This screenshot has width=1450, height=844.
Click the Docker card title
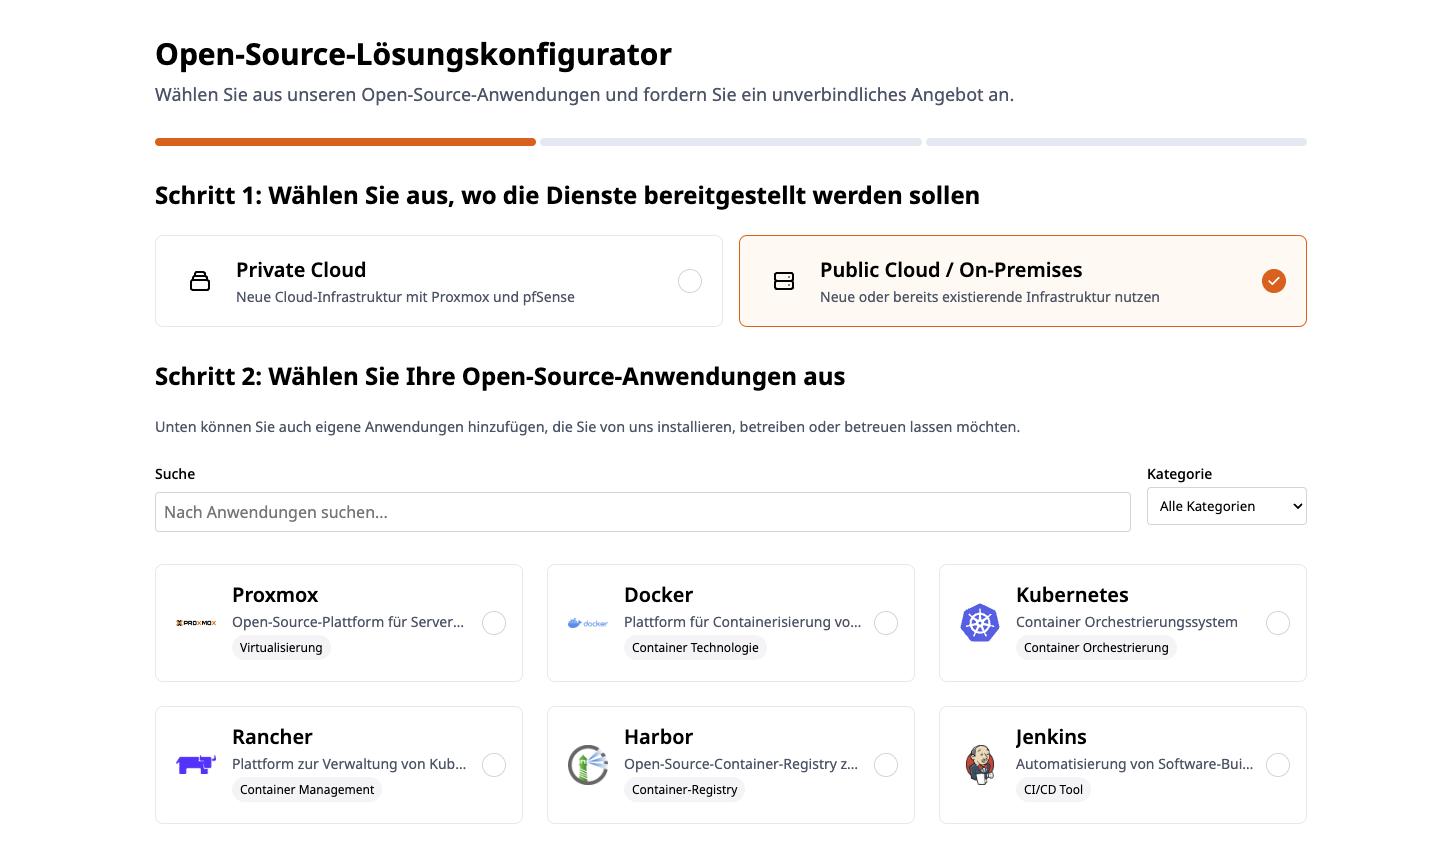tap(658, 595)
